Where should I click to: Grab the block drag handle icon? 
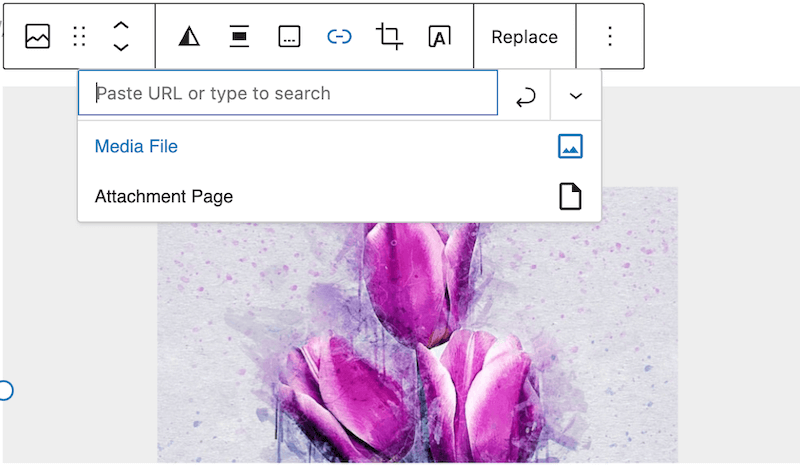(x=79, y=36)
